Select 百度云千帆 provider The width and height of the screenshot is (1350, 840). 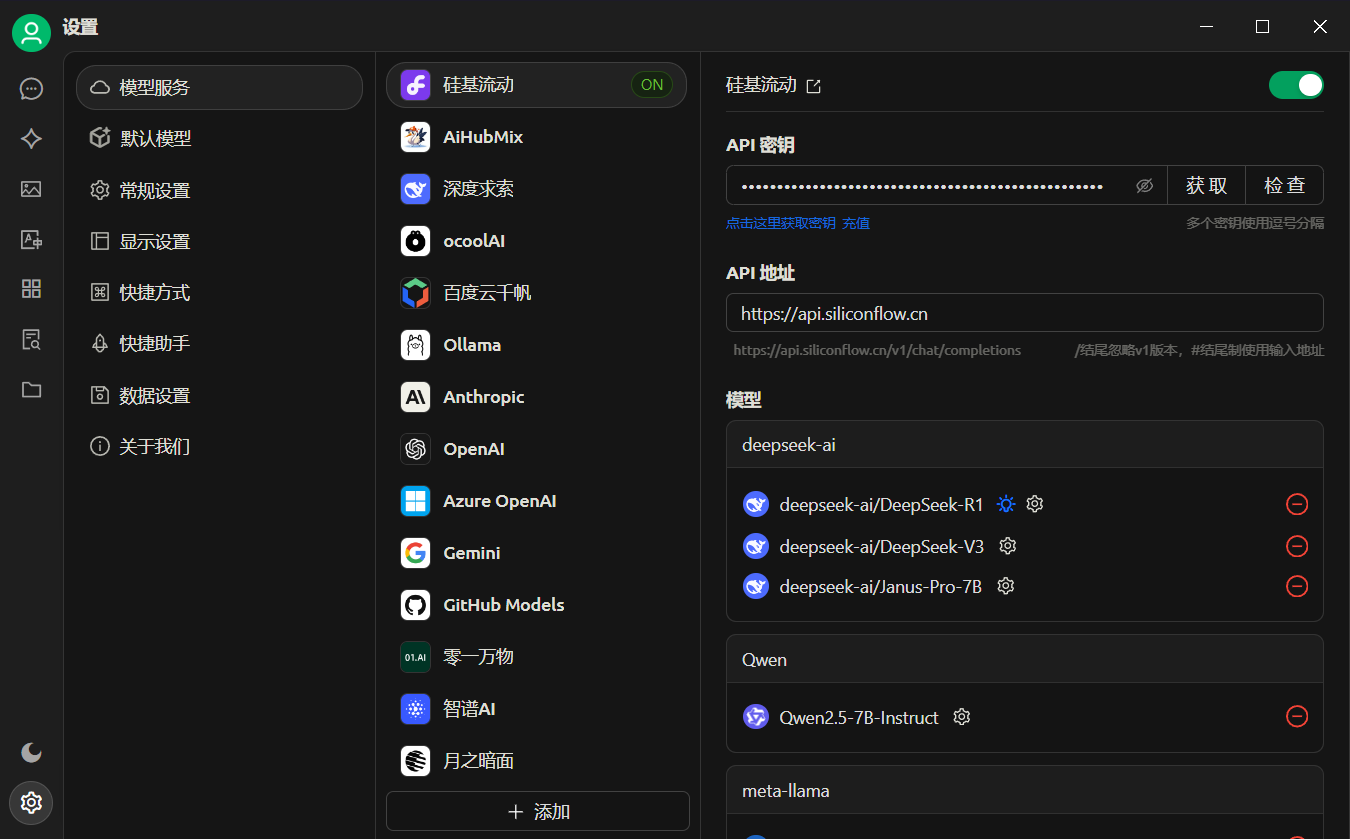click(537, 293)
